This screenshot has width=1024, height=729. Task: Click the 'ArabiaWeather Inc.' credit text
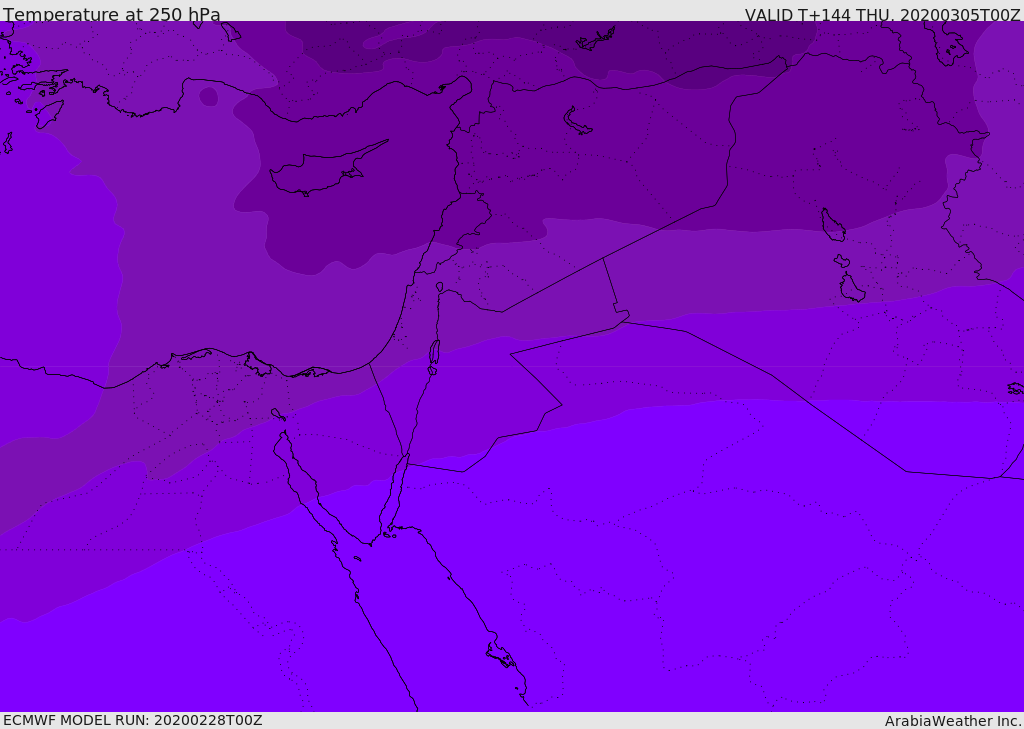point(952,721)
